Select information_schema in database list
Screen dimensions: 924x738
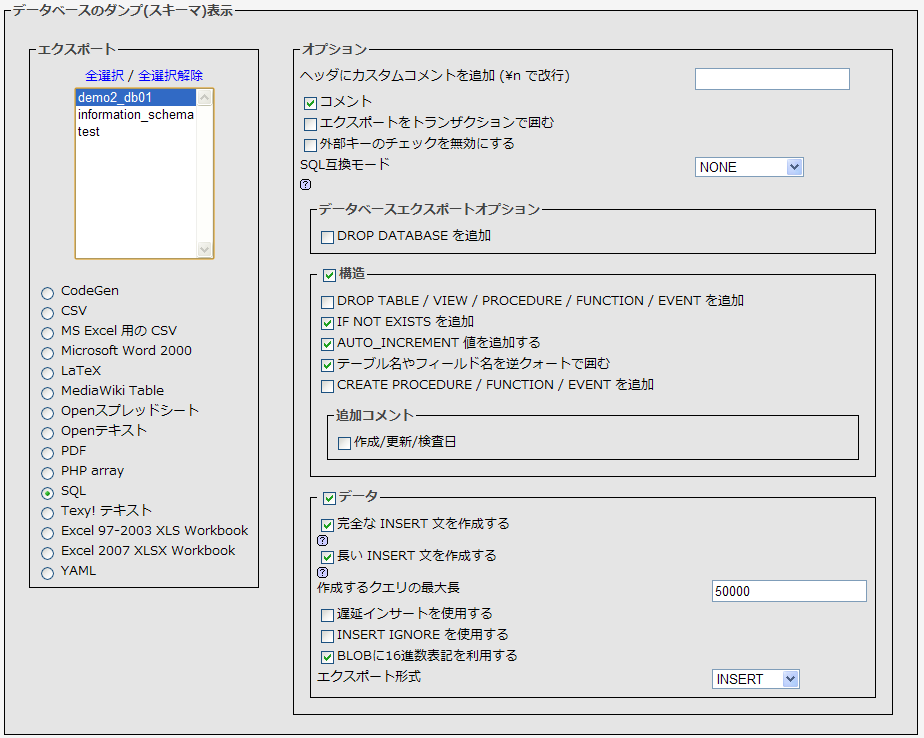[x=135, y=115]
